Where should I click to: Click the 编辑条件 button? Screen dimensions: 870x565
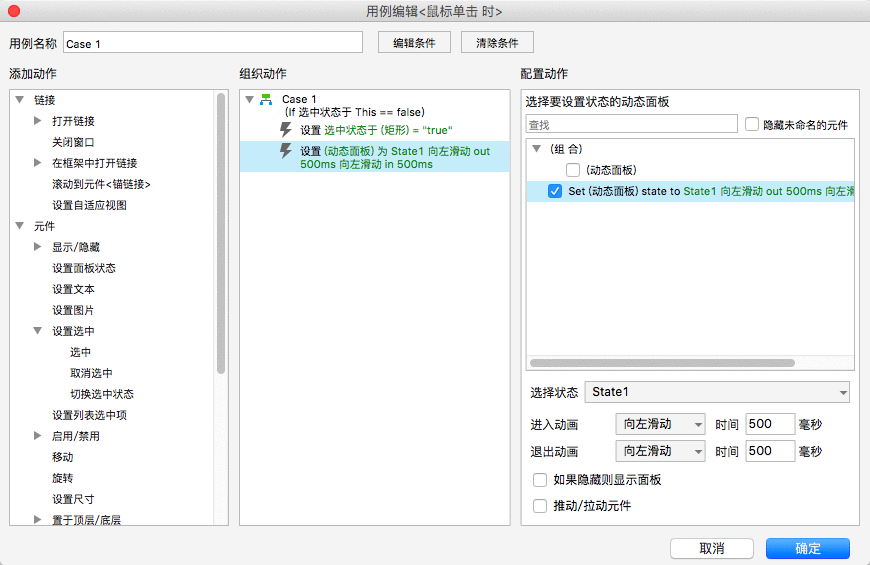coord(414,43)
